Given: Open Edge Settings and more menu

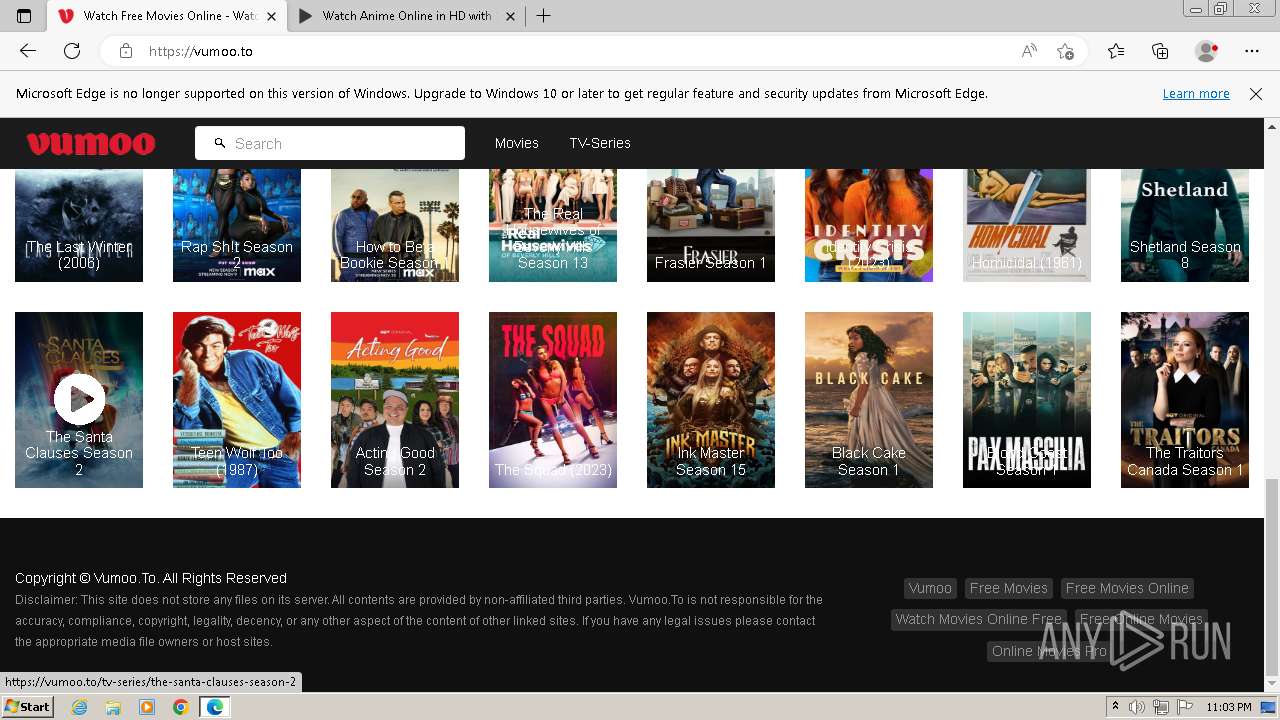Looking at the screenshot, I should (x=1252, y=51).
